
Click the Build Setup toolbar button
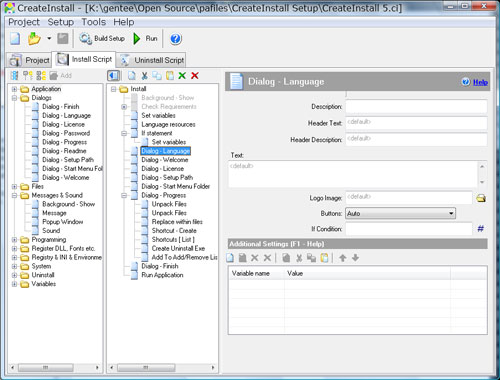(102, 39)
